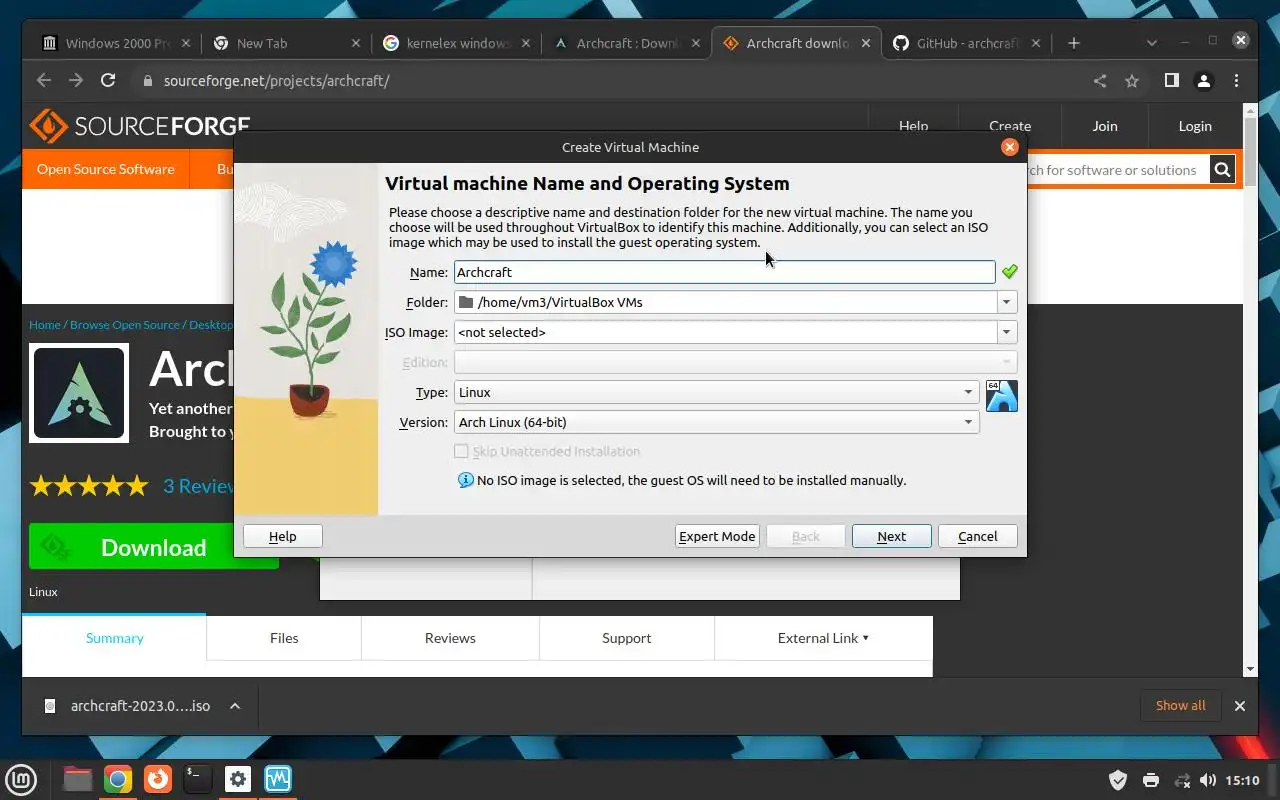Image resolution: width=1280 pixels, height=800 pixels.
Task: Click the Arch Linux 64-bit OS icon
Action: (x=1001, y=396)
